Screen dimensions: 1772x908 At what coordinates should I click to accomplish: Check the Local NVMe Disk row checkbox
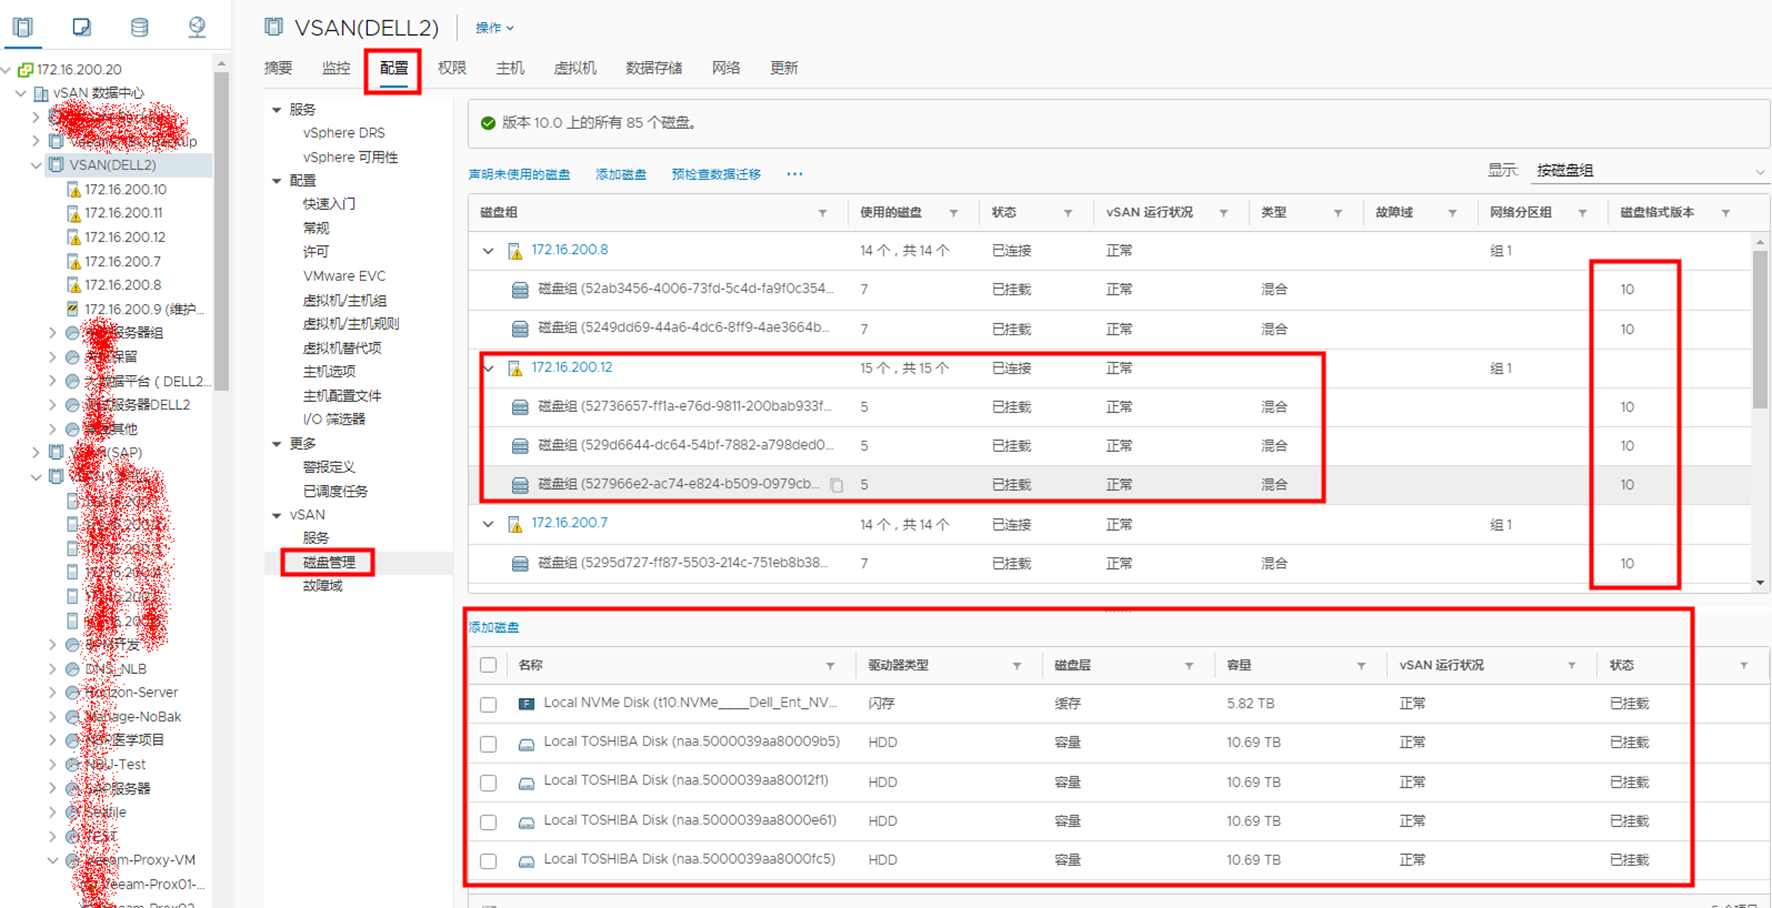click(488, 705)
